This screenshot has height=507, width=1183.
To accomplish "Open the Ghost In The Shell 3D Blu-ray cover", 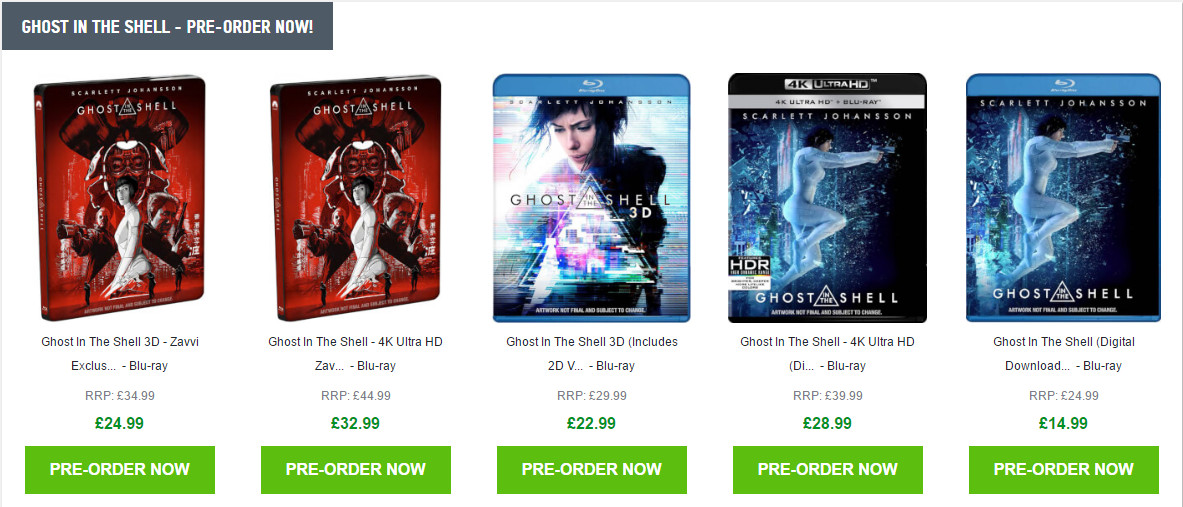I will [x=592, y=198].
